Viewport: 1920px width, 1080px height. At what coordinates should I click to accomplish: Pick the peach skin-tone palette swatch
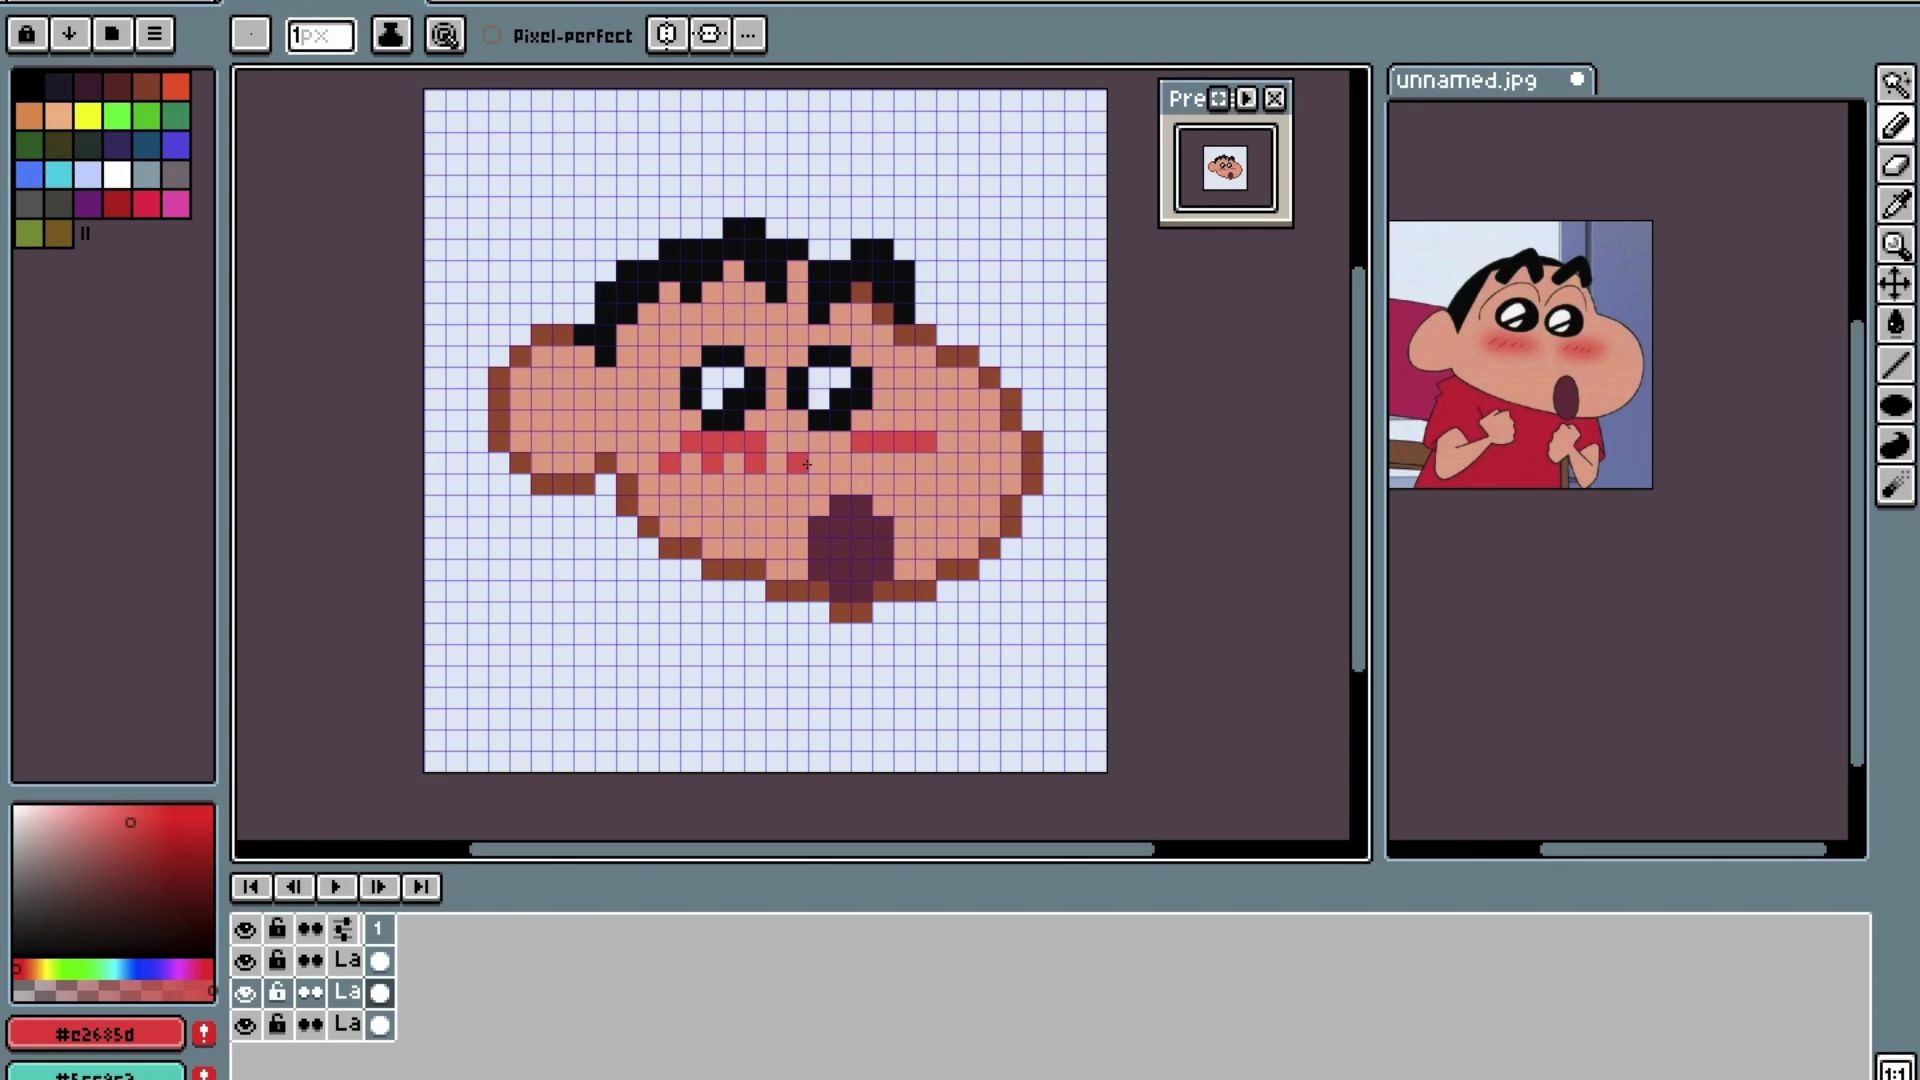[x=59, y=116]
